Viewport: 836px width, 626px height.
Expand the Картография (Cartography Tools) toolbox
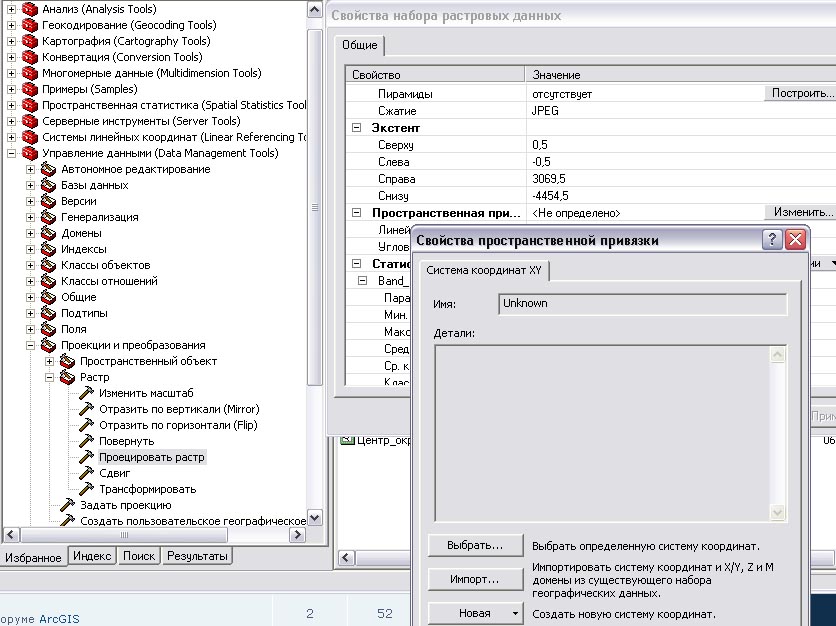point(12,41)
